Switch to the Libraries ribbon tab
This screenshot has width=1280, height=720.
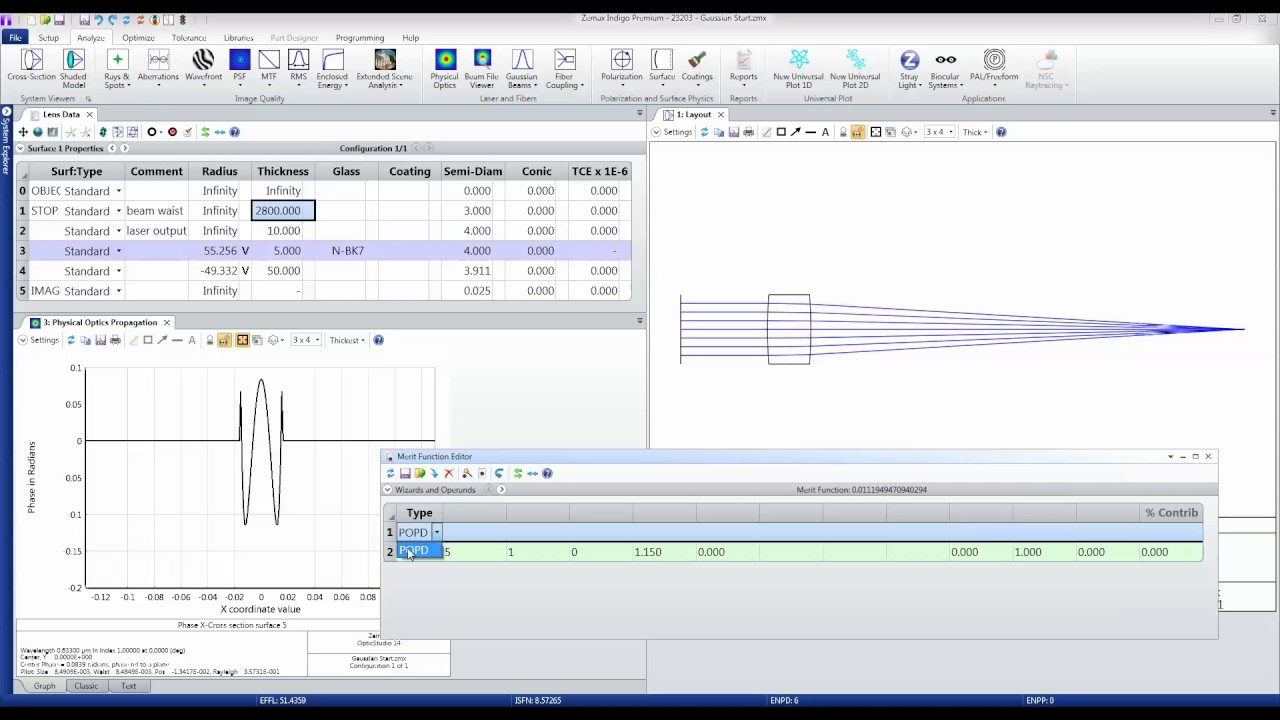coord(238,38)
